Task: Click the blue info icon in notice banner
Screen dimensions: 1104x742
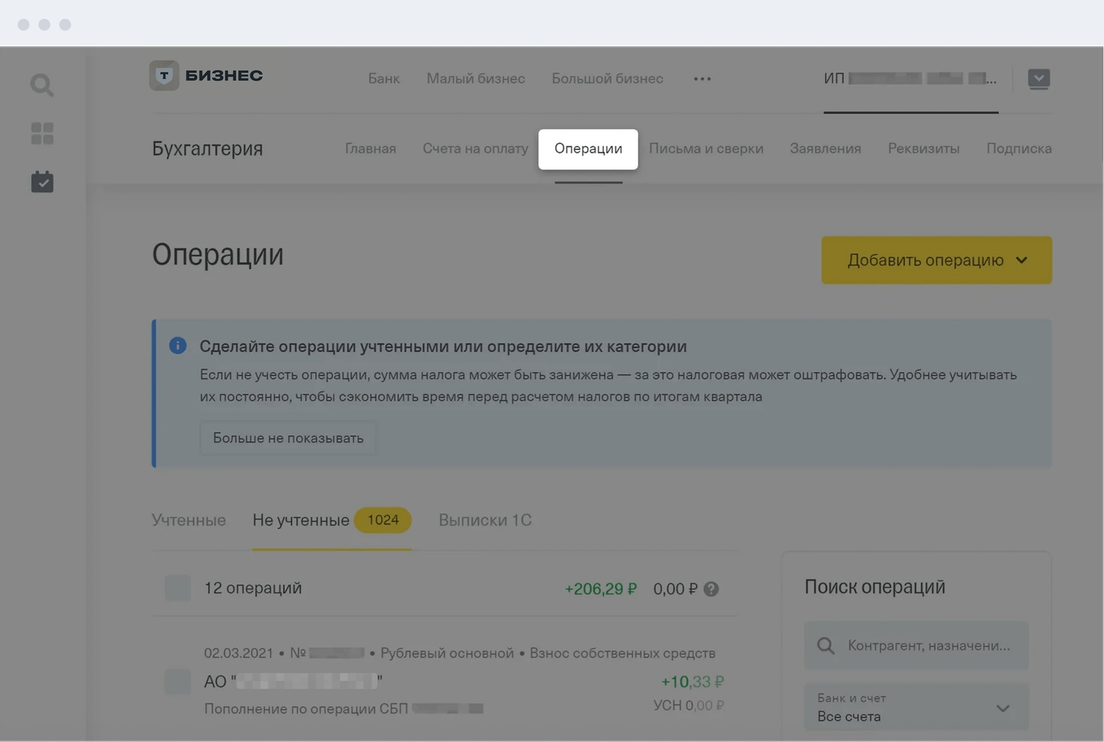Action: (178, 346)
